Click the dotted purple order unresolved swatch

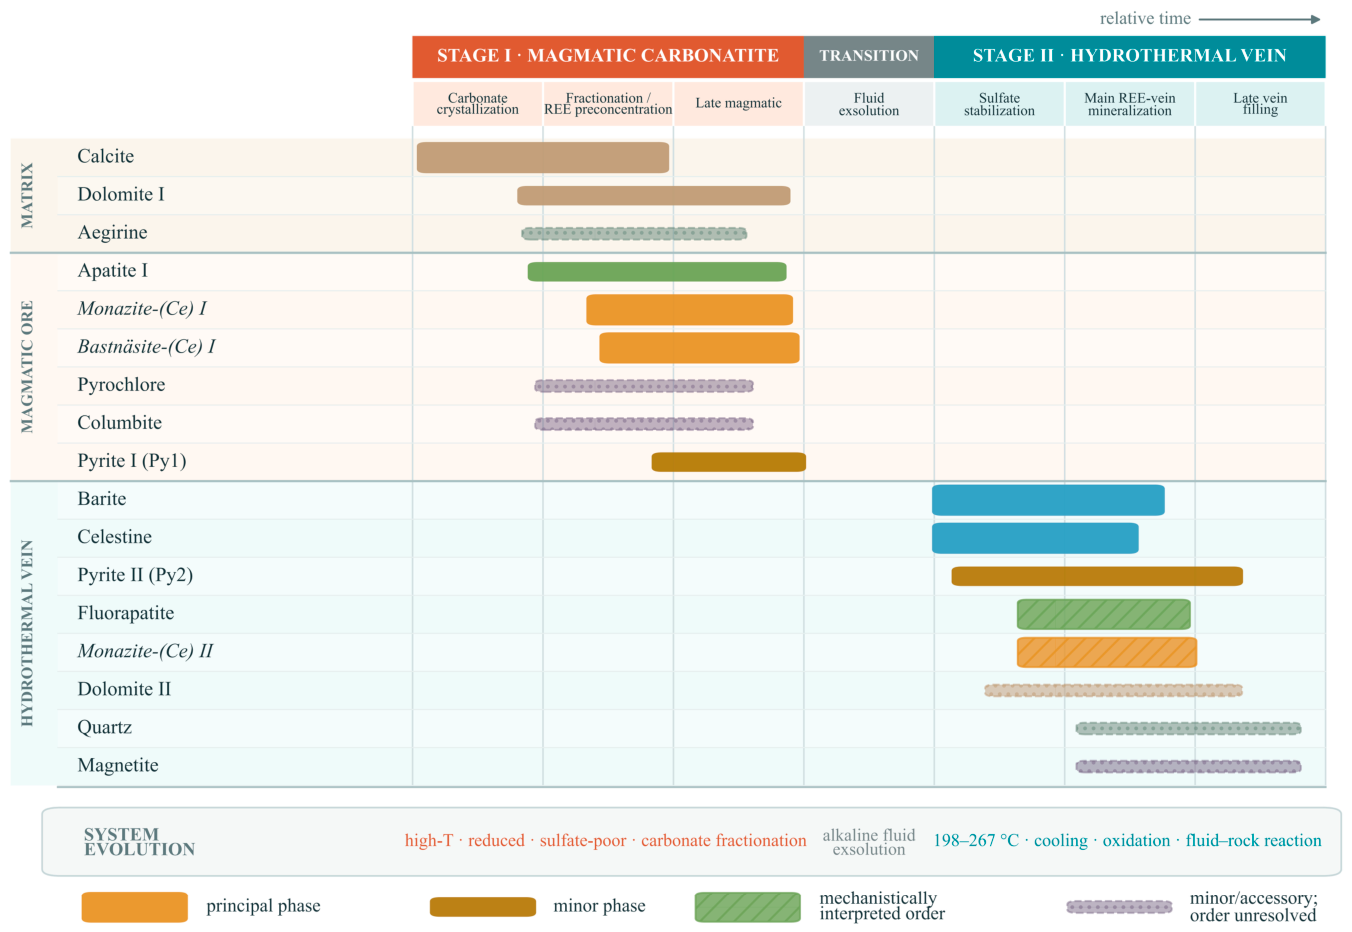coord(1119,907)
